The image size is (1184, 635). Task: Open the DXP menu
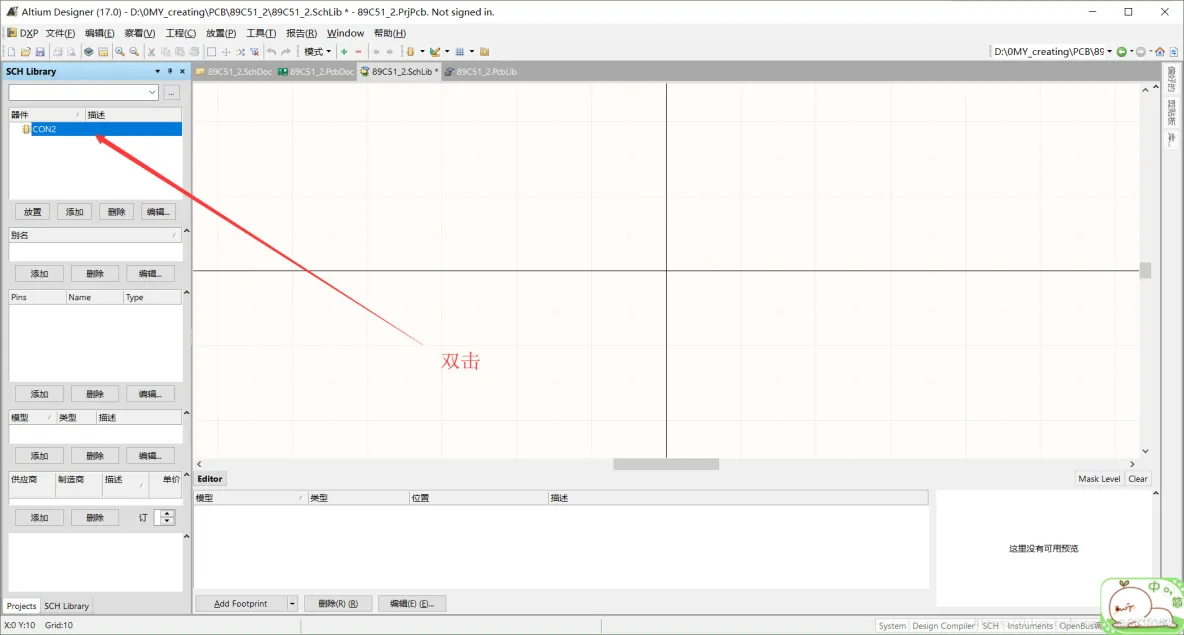(x=23, y=33)
